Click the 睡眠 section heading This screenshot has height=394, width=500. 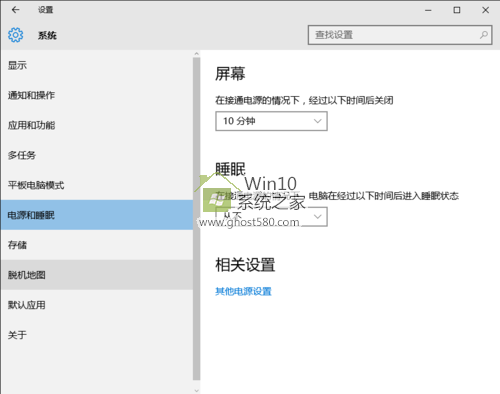click(230, 169)
